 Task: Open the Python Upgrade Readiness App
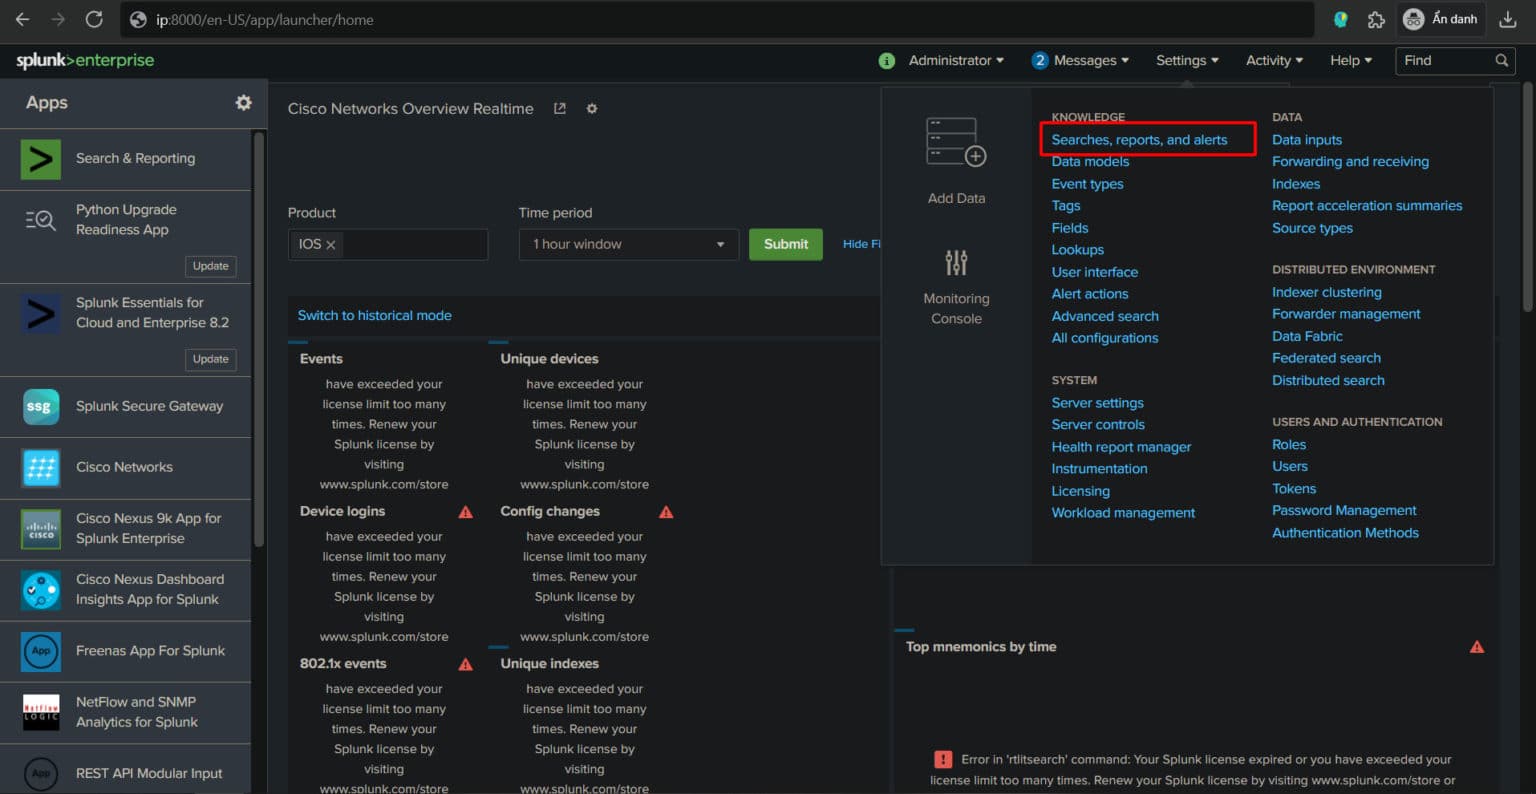126,219
